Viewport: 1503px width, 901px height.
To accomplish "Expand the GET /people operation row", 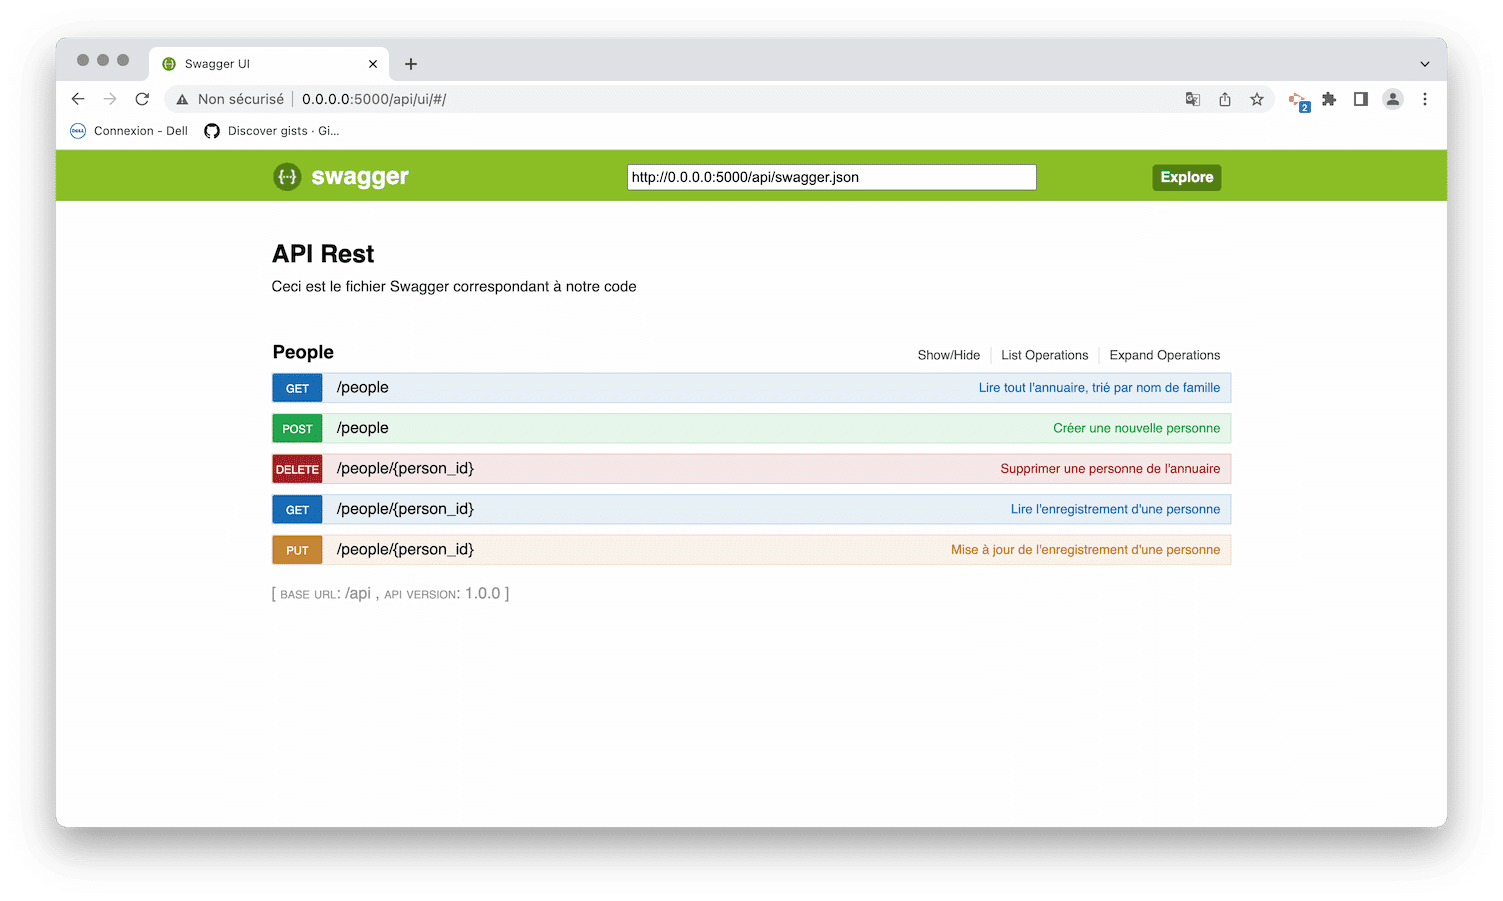I will [x=752, y=388].
